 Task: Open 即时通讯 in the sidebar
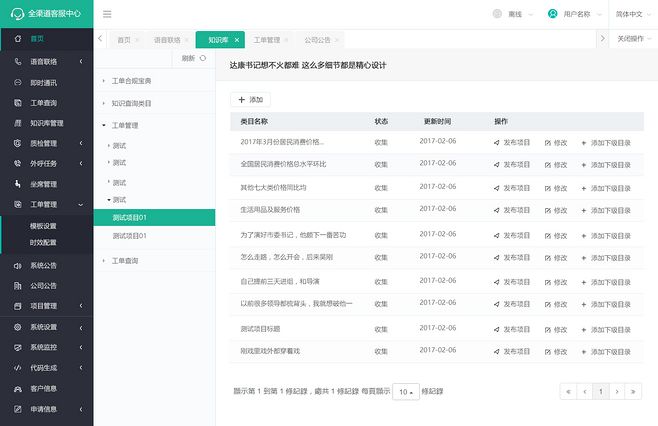[43, 83]
